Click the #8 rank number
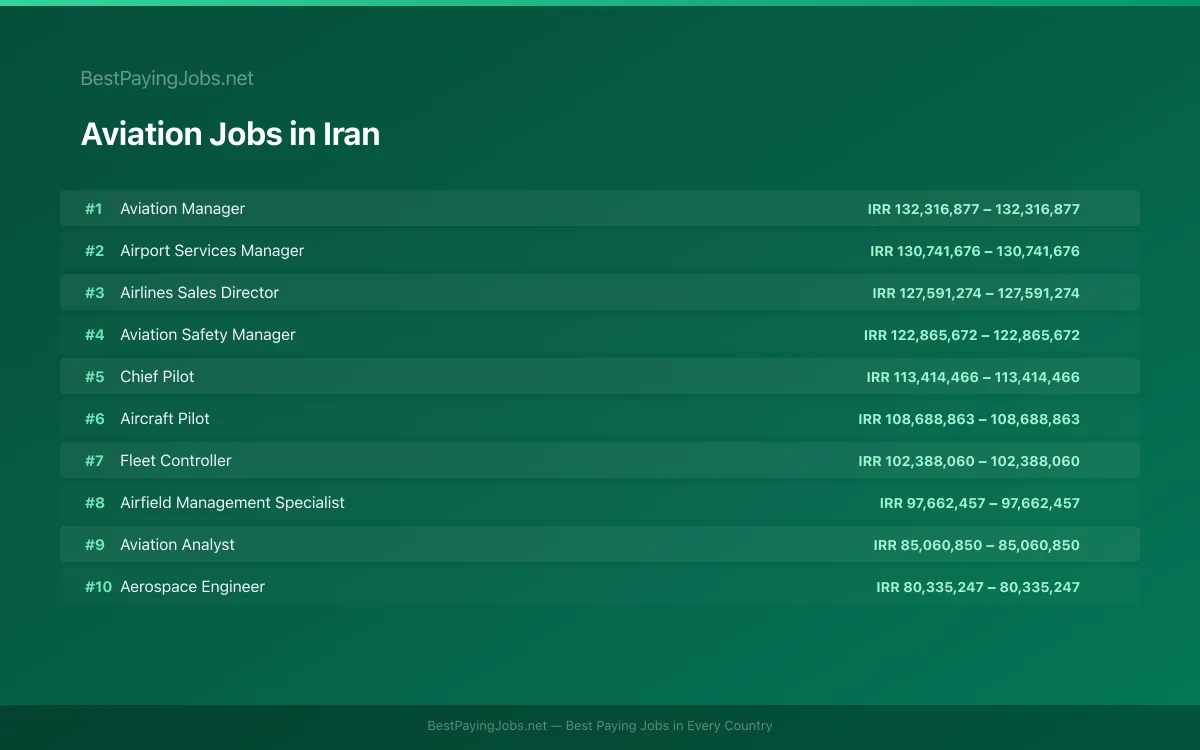The width and height of the screenshot is (1200, 750). [x=94, y=503]
